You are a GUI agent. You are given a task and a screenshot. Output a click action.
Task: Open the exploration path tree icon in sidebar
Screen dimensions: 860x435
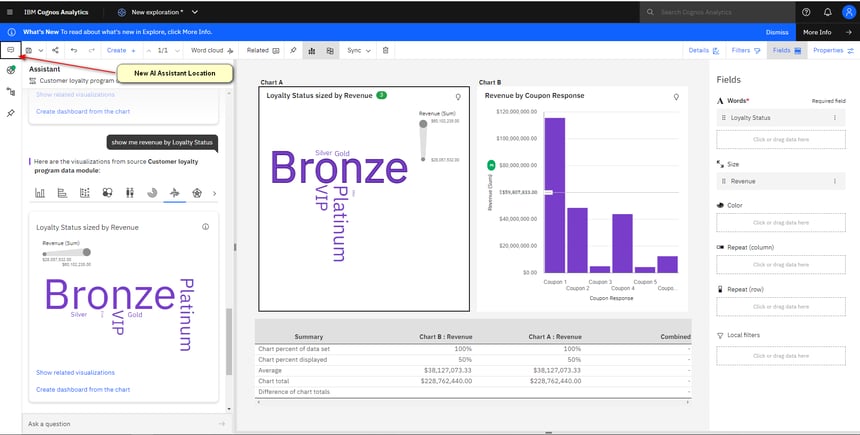pos(10,92)
